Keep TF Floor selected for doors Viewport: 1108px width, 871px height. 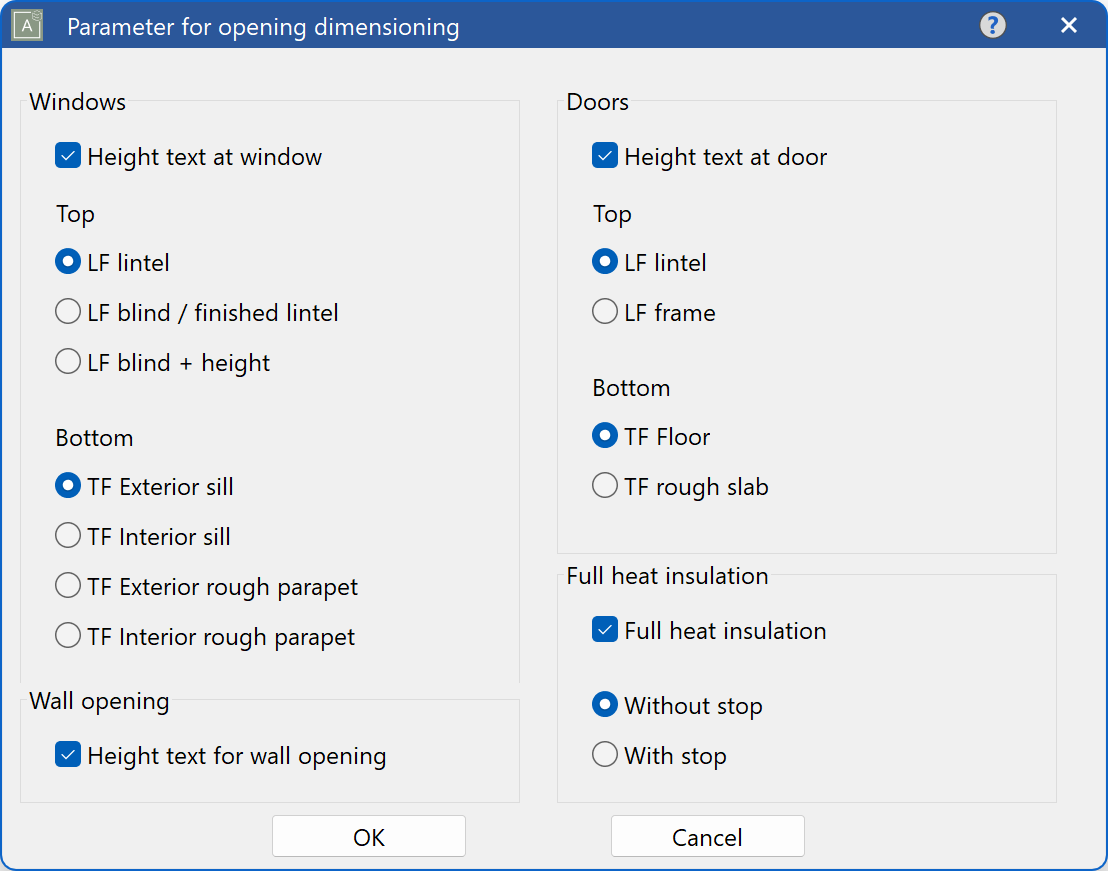click(x=604, y=435)
